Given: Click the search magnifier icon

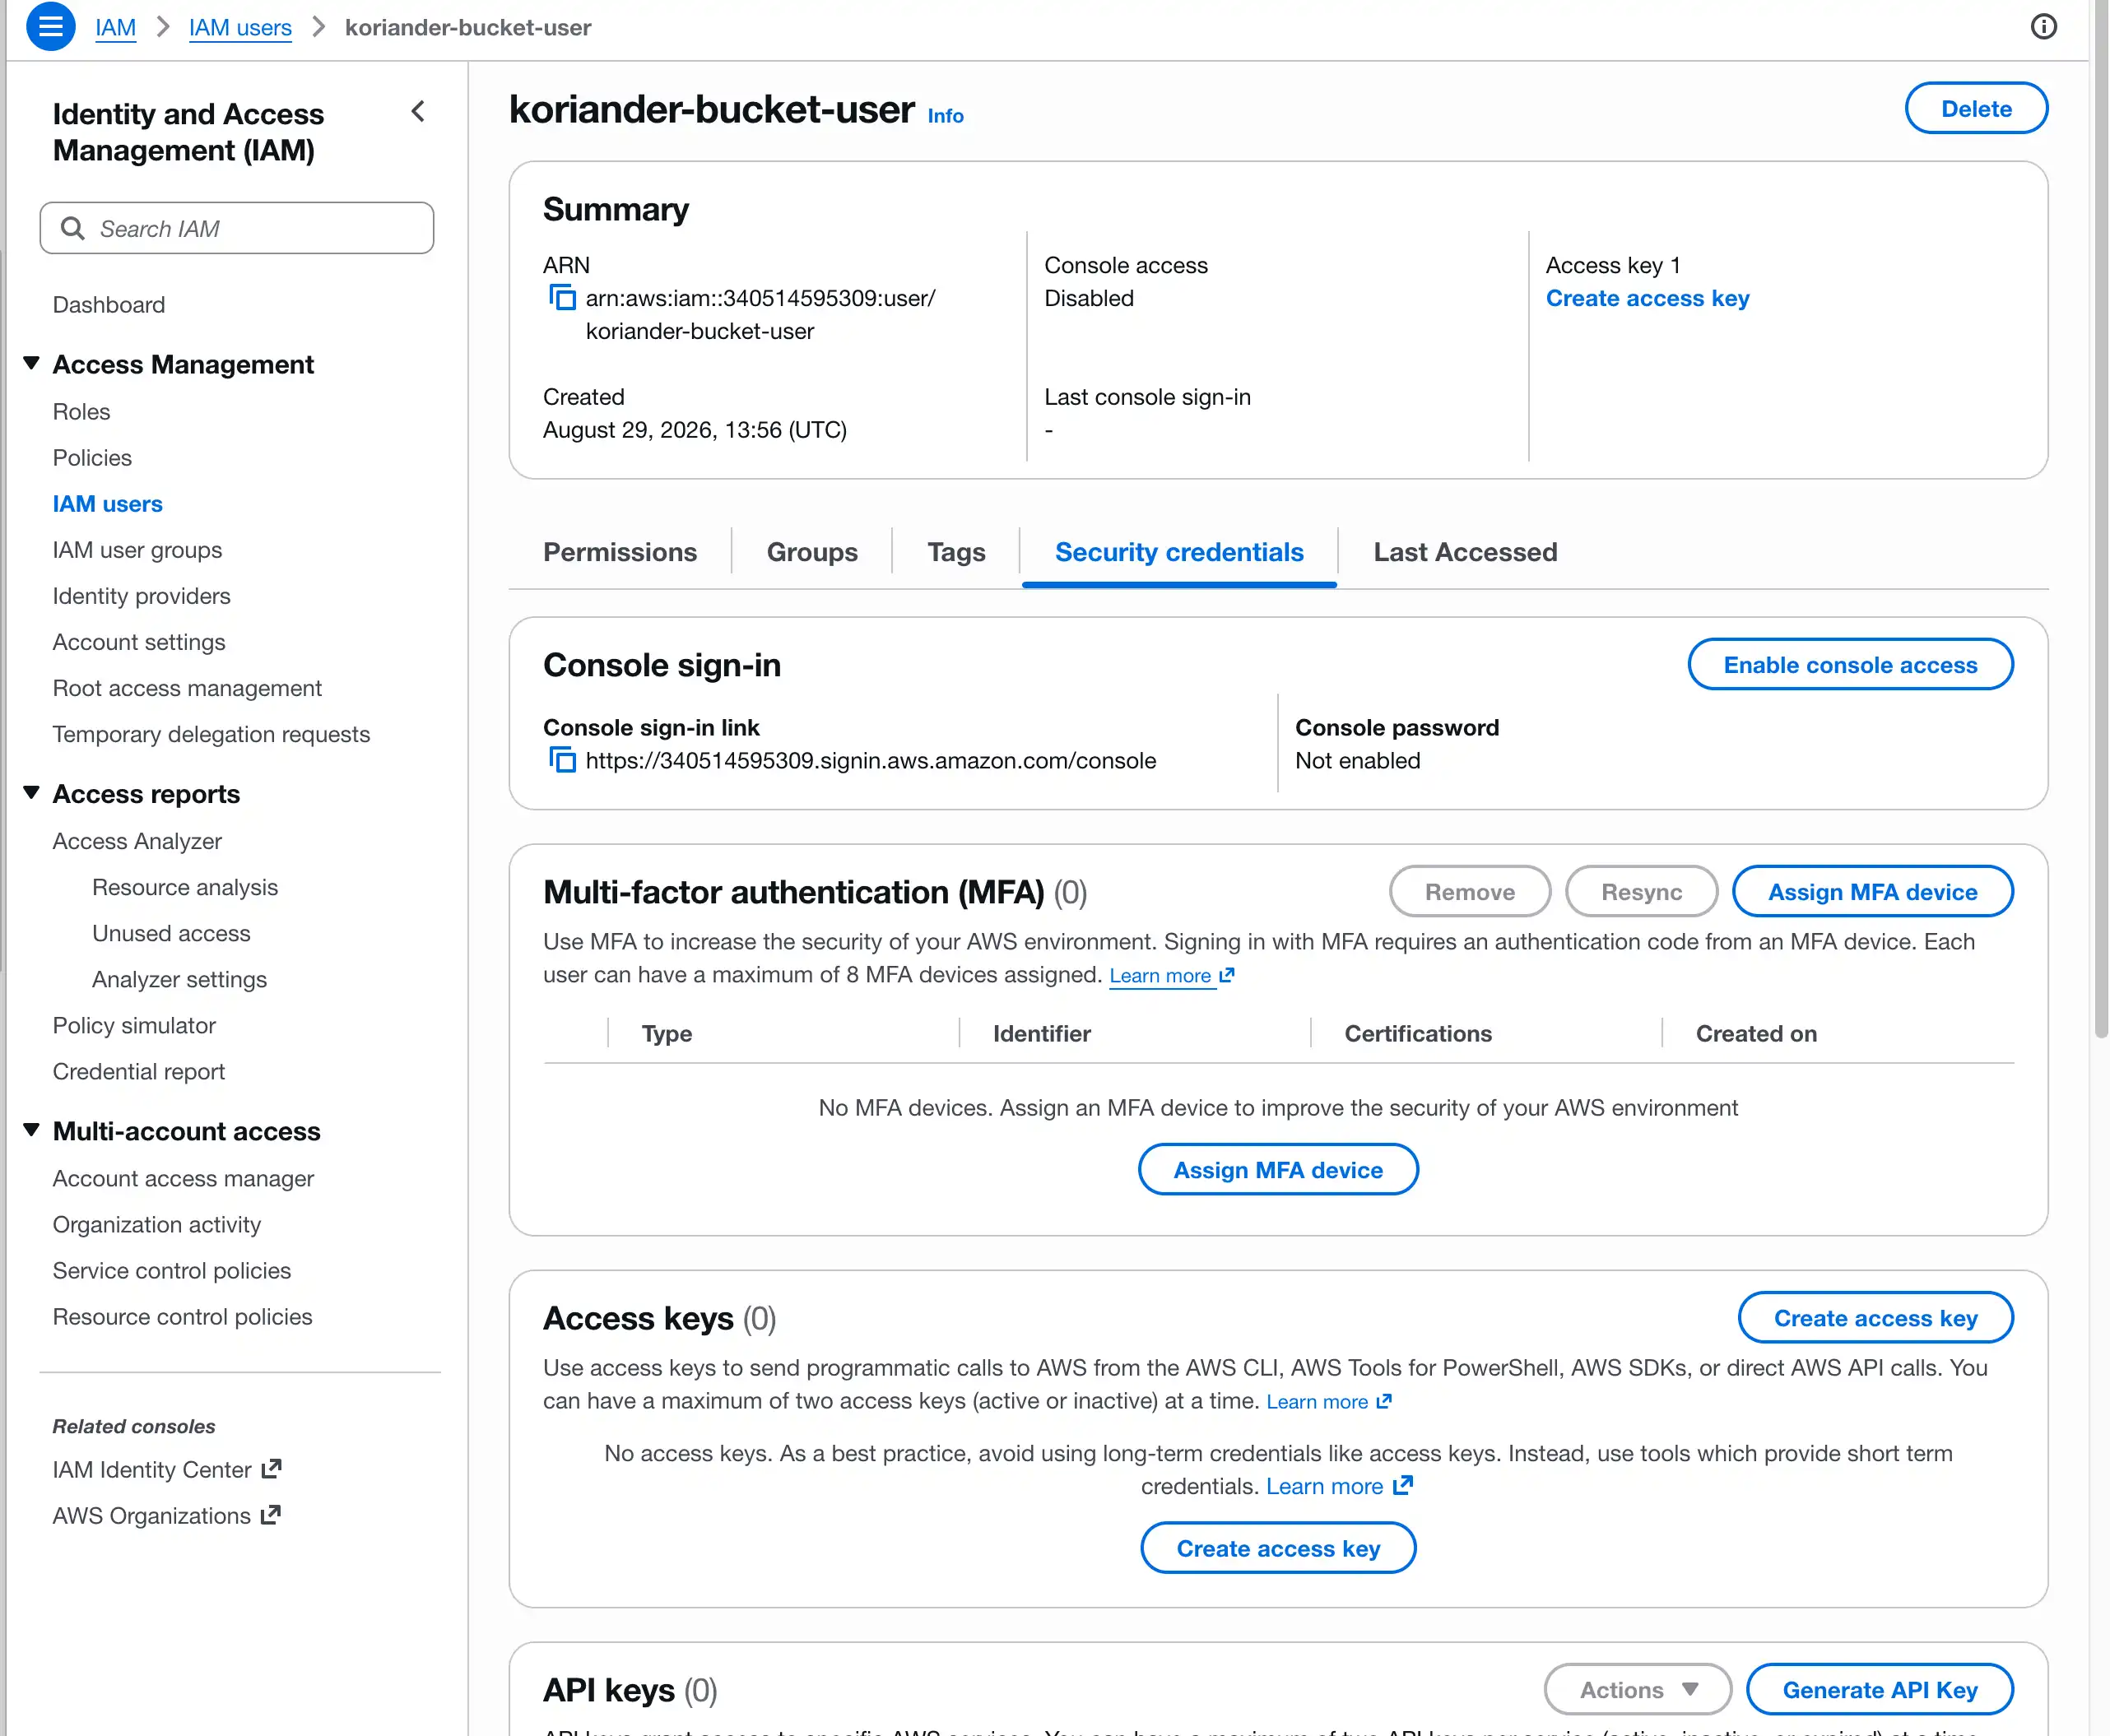Looking at the screenshot, I should pyautogui.click(x=72, y=228).
